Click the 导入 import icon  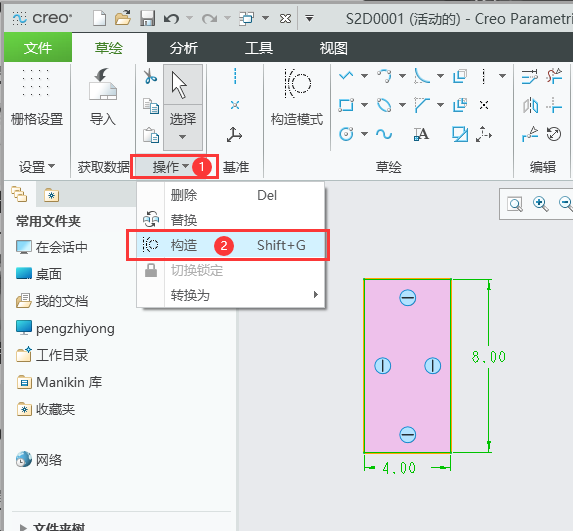coord(103,84)
